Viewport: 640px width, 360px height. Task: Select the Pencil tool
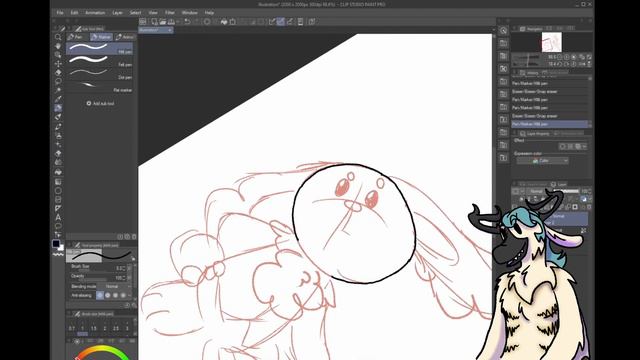click(x=58, y=117)
